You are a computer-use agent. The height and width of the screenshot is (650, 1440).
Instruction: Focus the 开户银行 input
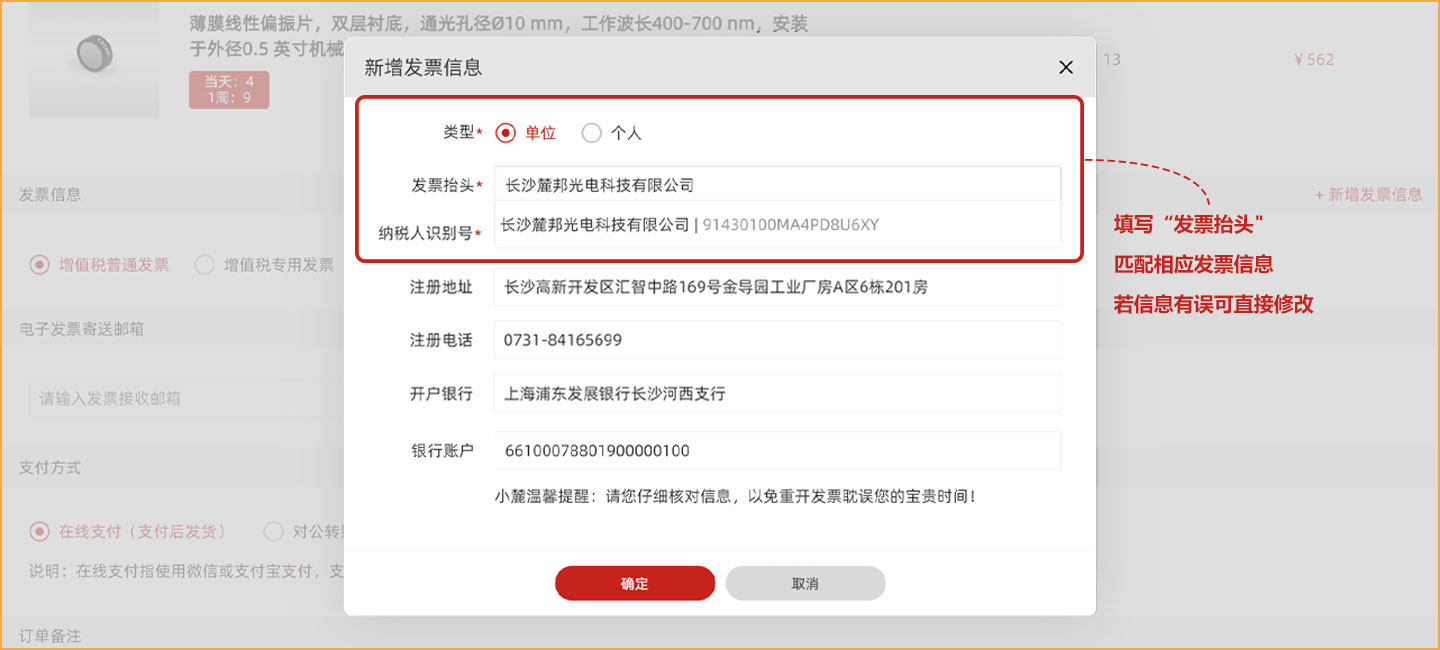(x=777, y=394)
